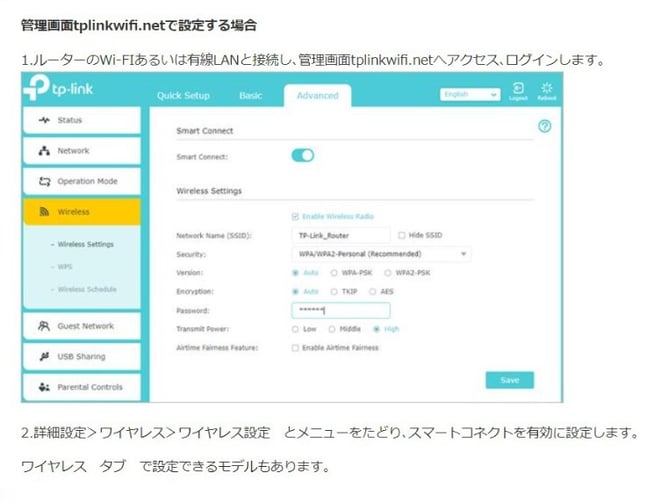Click the Save button
Image resolution: width=661 pixels, height=502 pixels.
(x=510, y=380)
